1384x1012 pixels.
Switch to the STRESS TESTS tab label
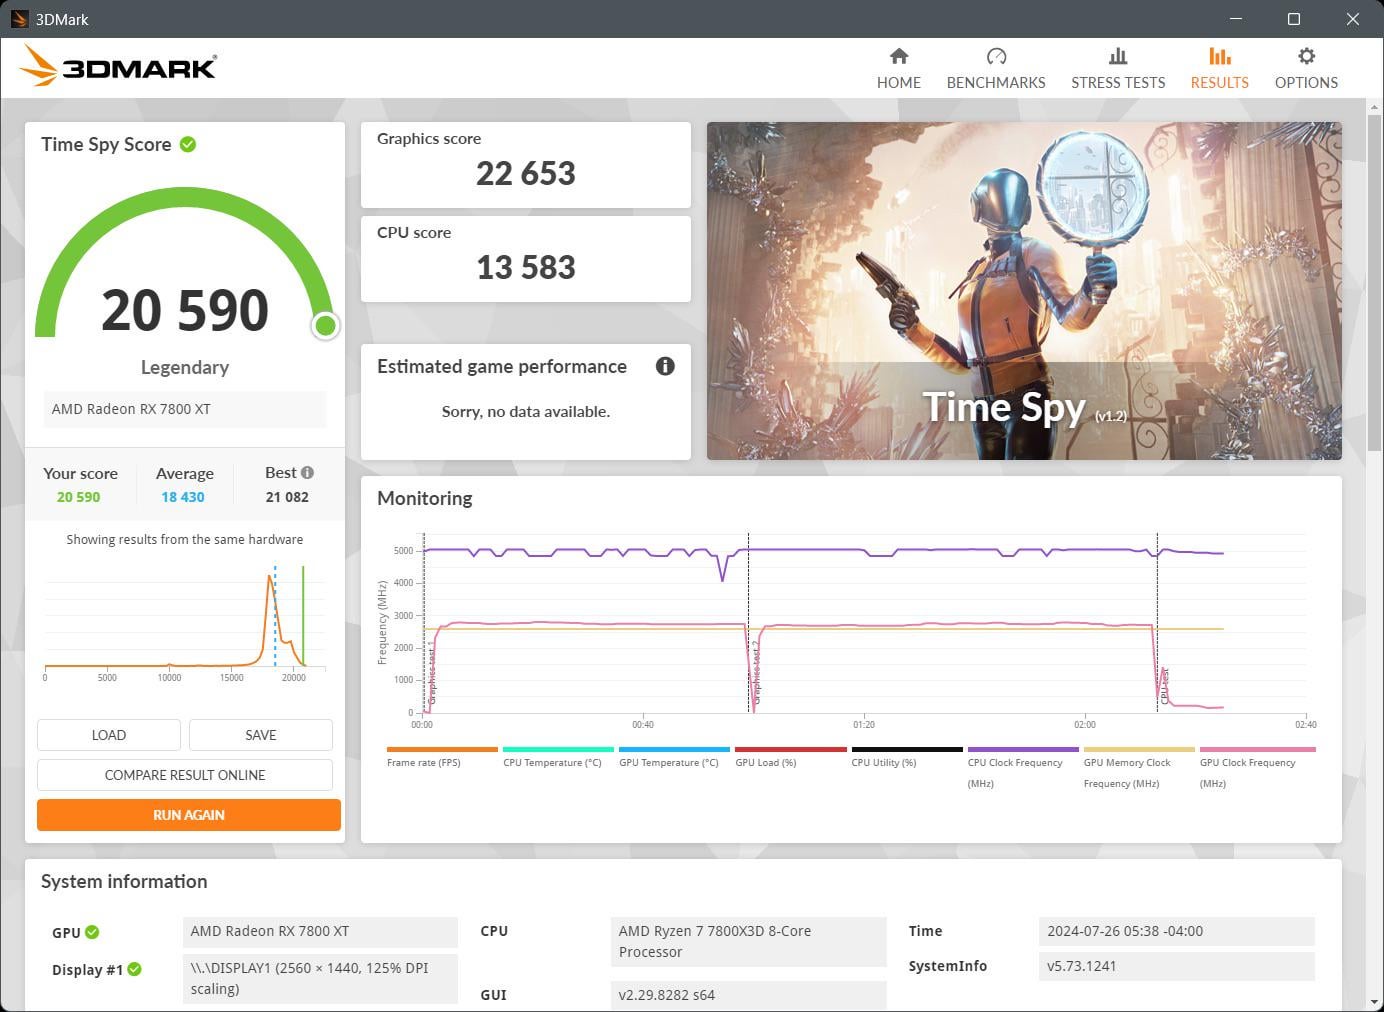click(x=1118, y=83)
